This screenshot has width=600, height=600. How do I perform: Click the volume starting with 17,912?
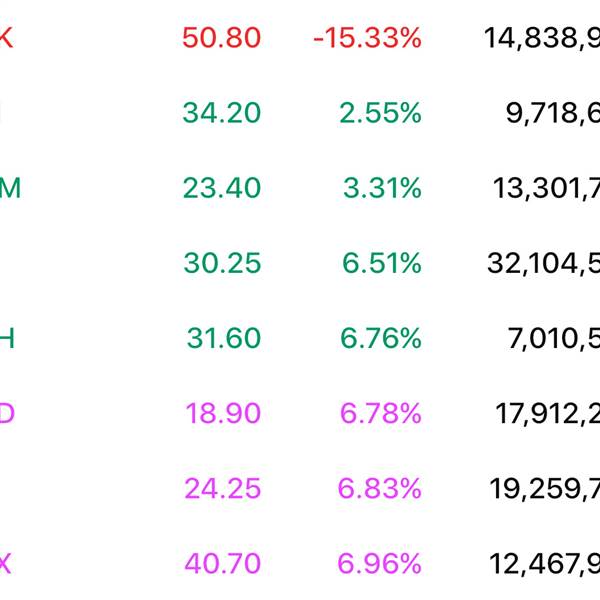547,413
